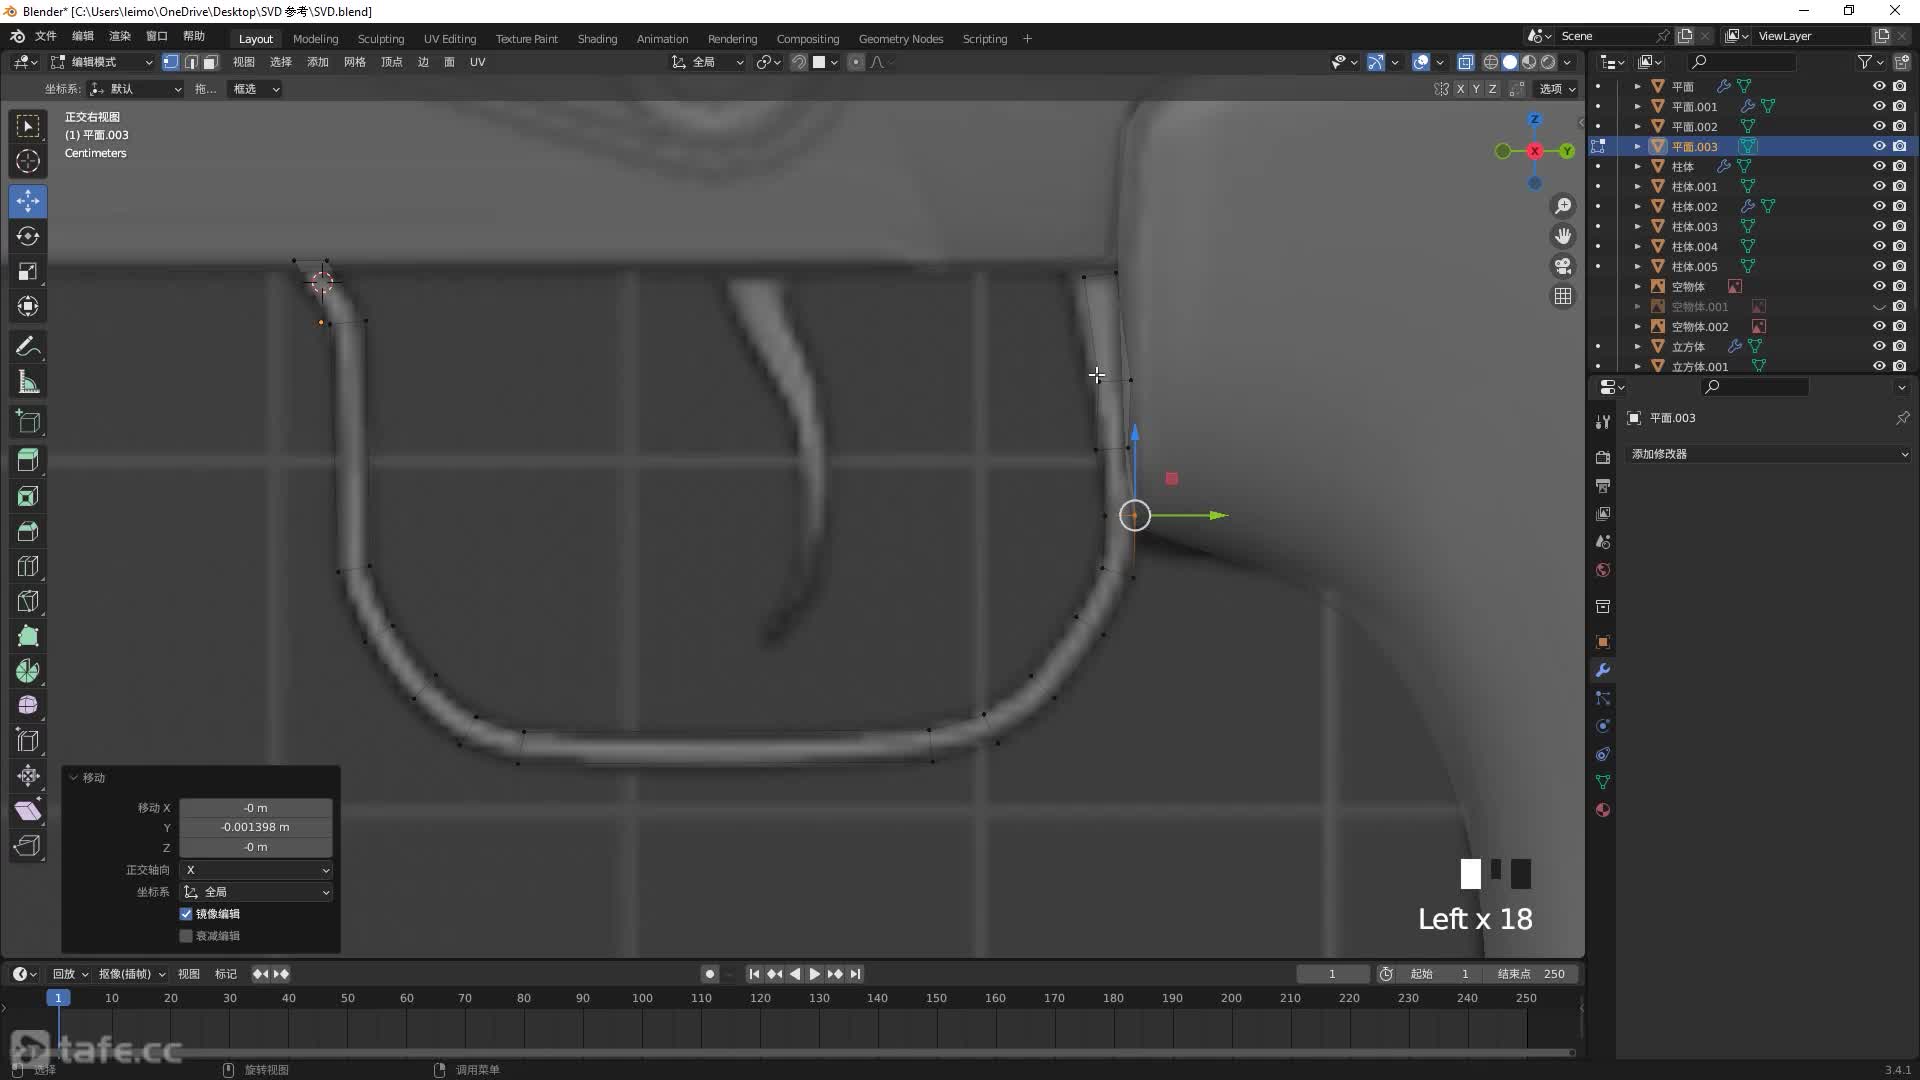The image size is (1920, 1080).
Task: Click the current frame number field
Action: click(x=1332, y=974)
